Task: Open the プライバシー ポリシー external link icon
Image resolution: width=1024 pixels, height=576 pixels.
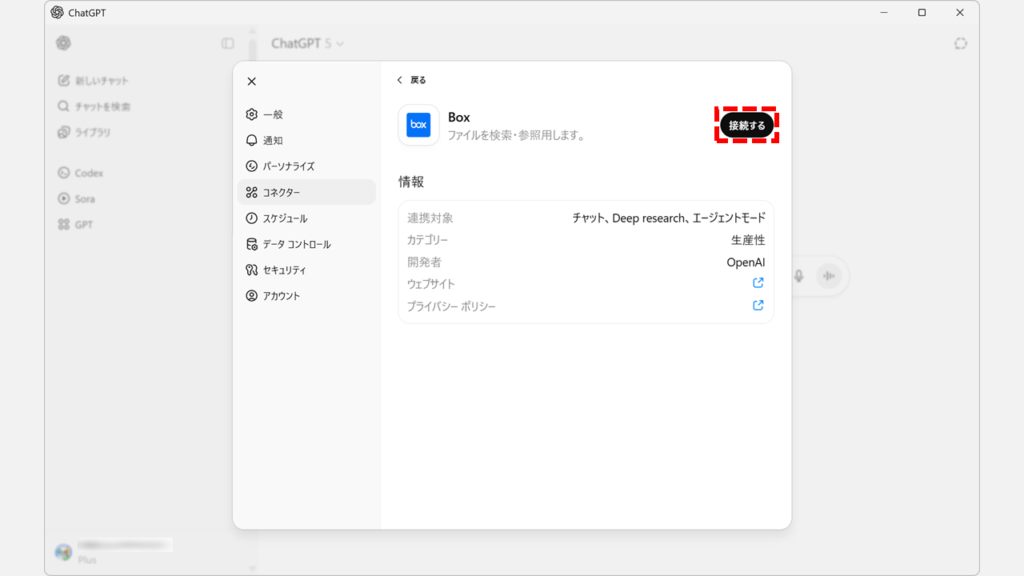Action: [758, 305]
